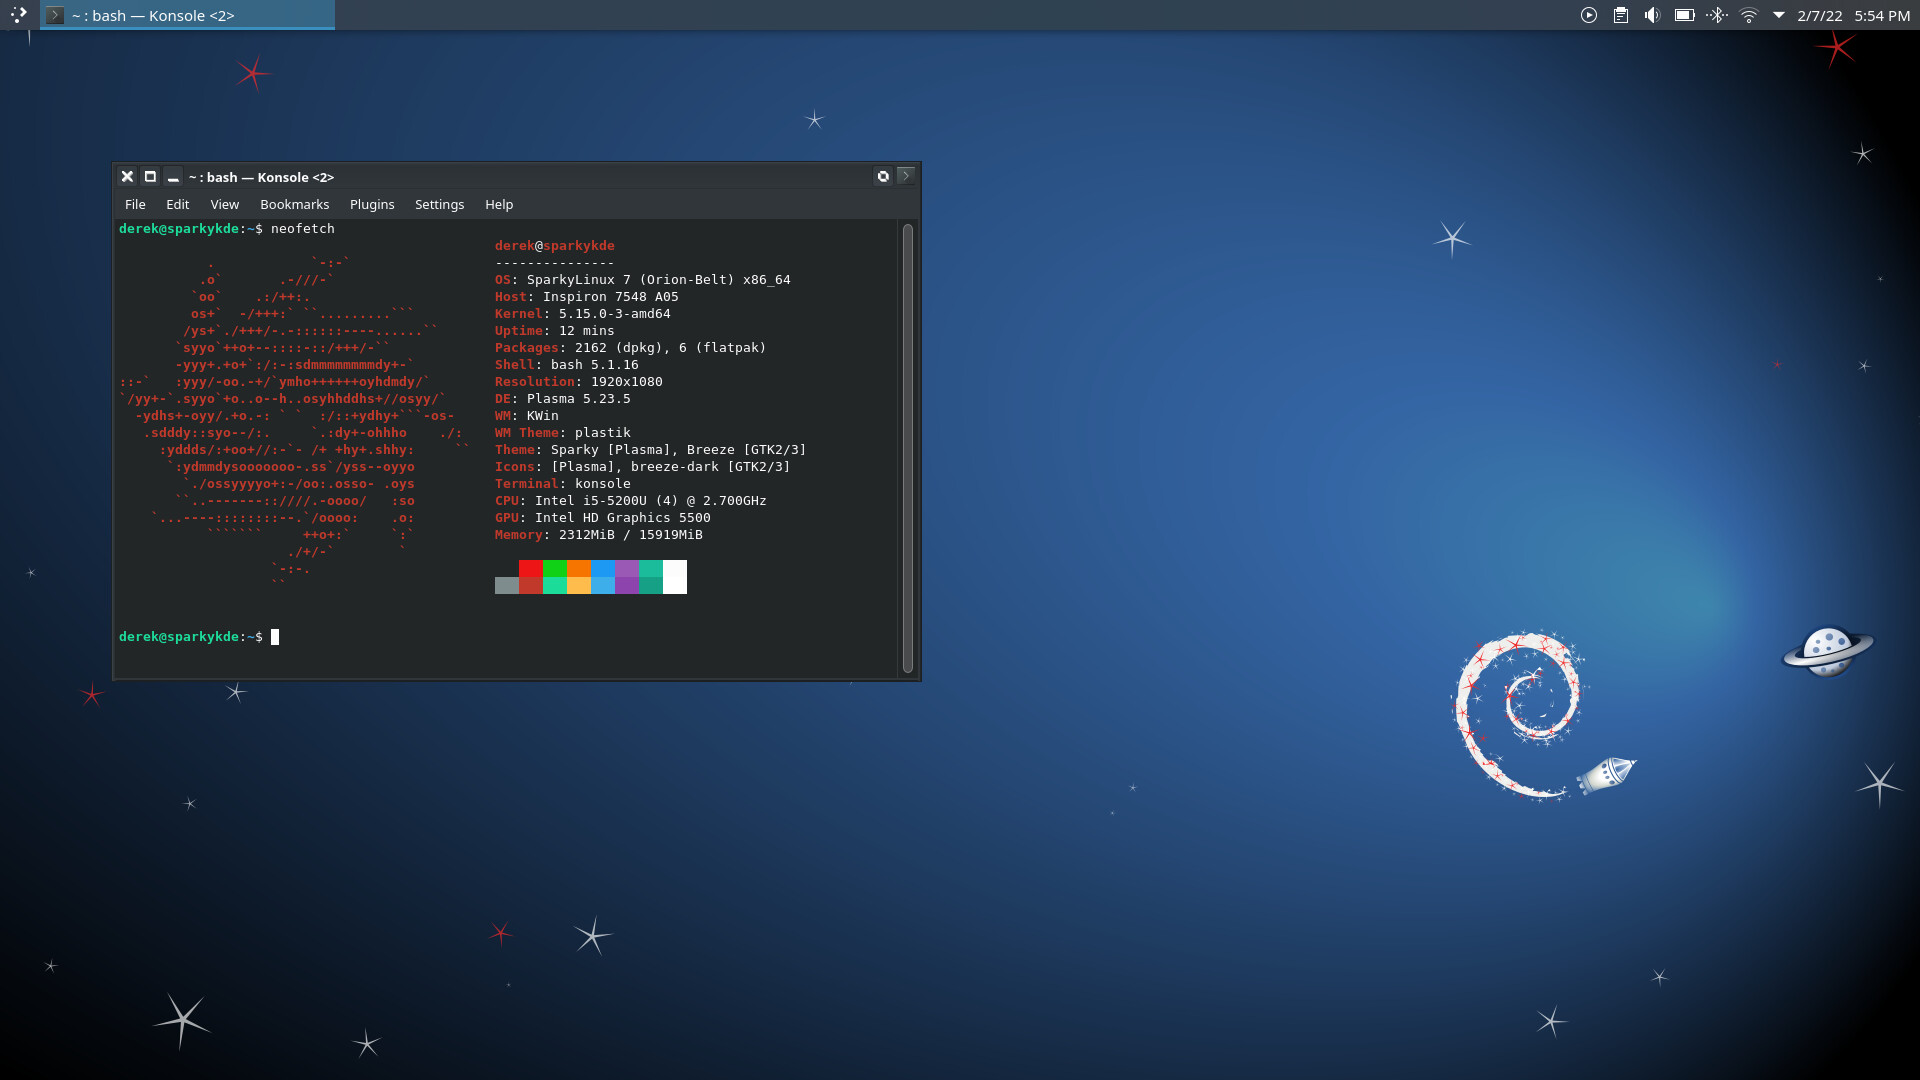Click the white block in neofetch palette
The width and height of the screenshot is (1920, 1080).
coord(675,577)
